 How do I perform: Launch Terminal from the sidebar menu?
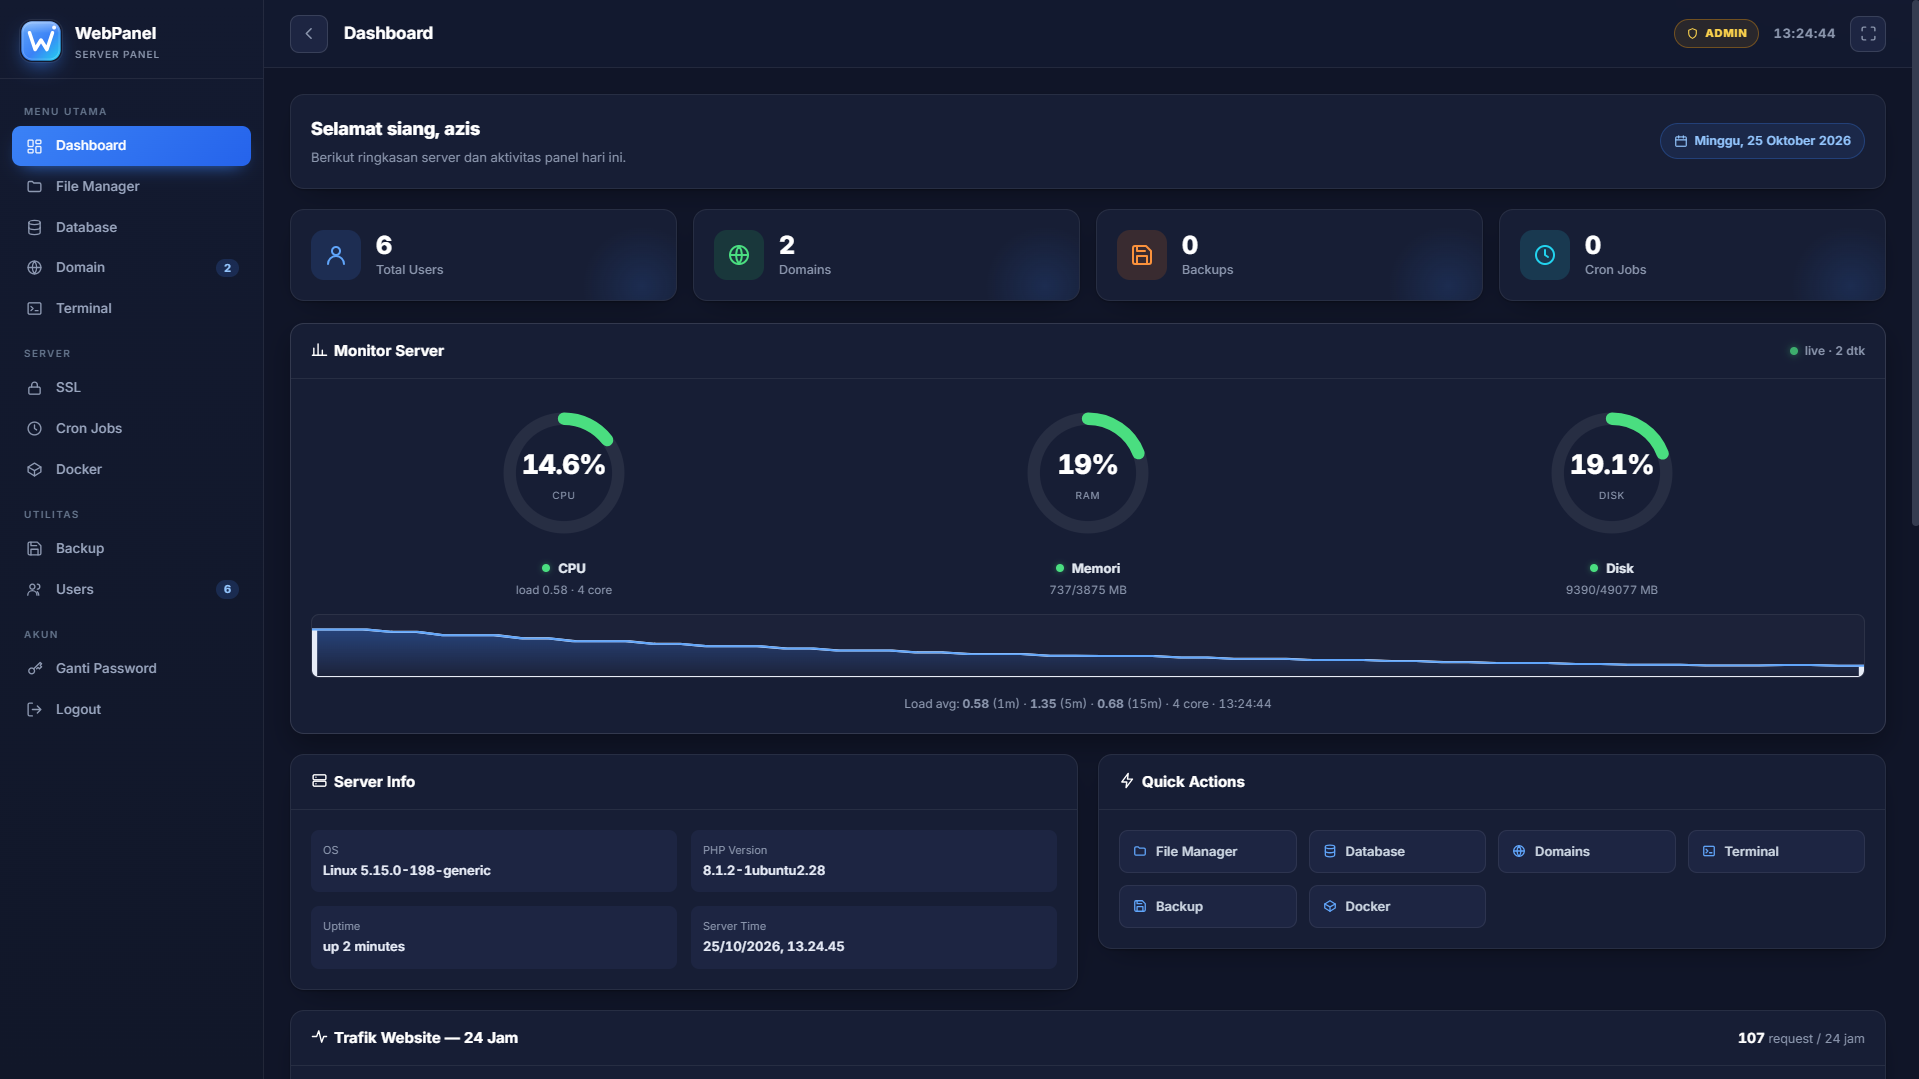click(x=131, y=309)
